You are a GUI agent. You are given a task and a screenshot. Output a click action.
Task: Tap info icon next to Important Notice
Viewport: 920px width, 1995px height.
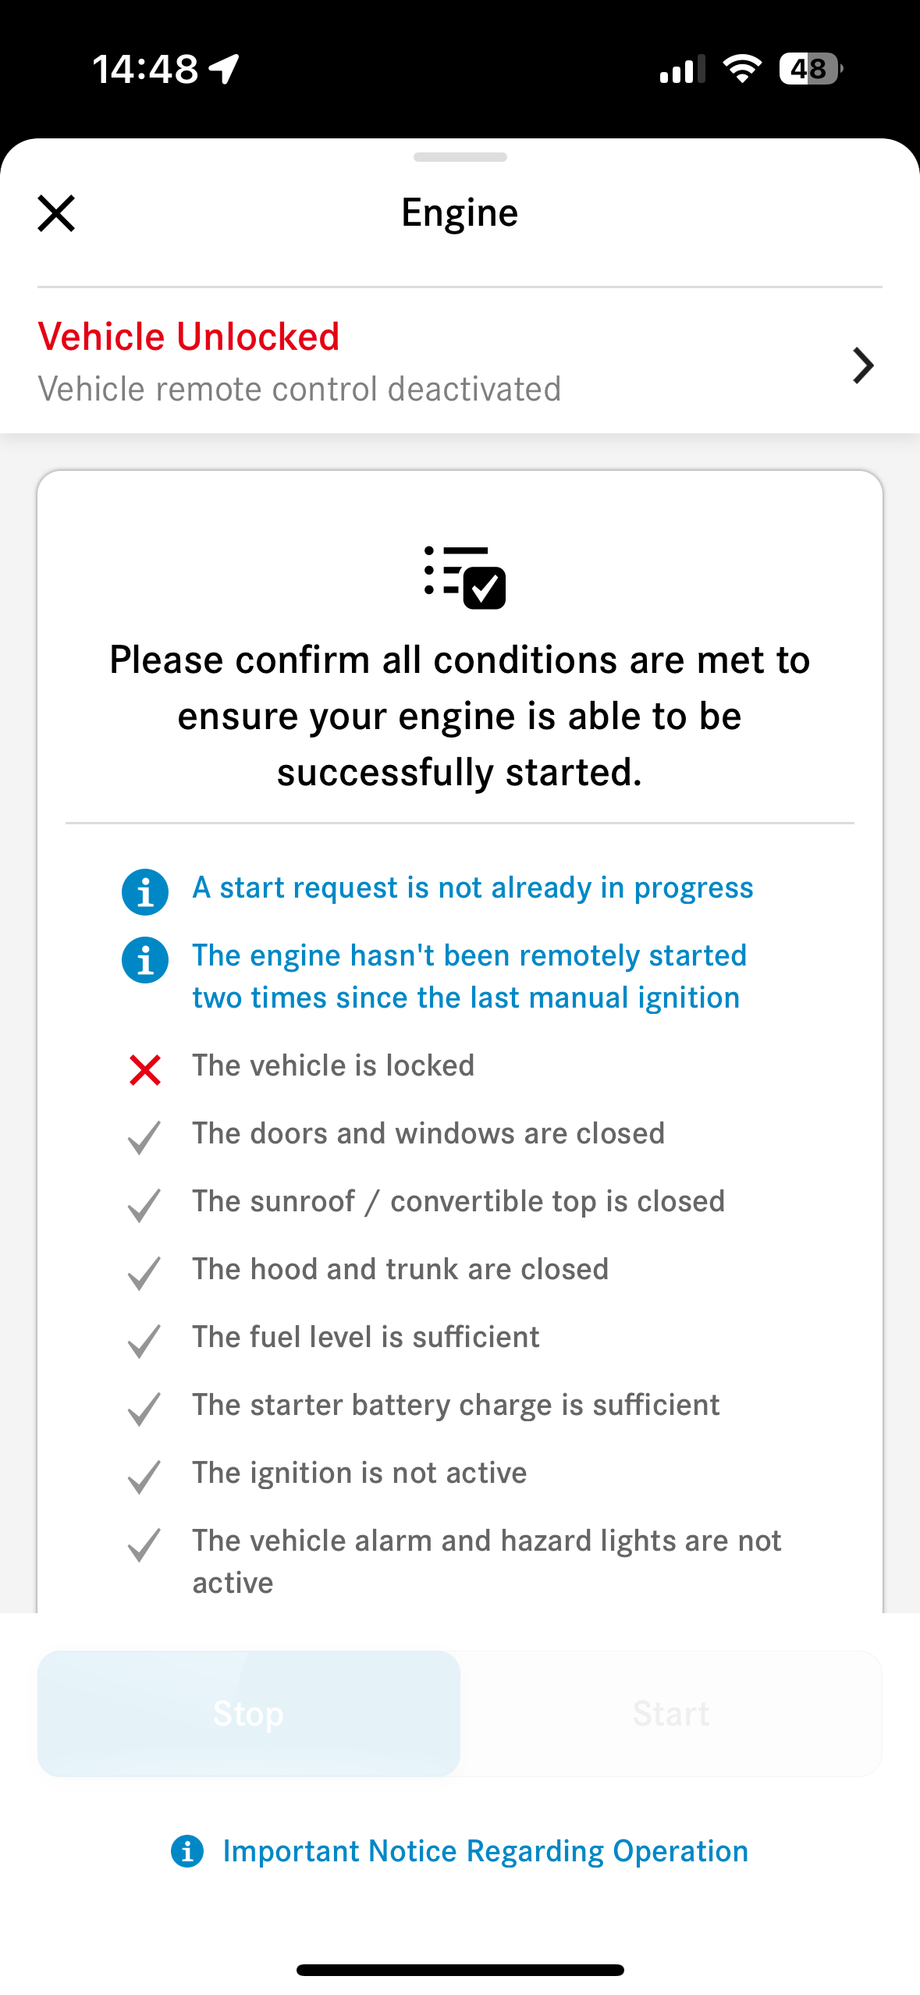coord(187,1851)
